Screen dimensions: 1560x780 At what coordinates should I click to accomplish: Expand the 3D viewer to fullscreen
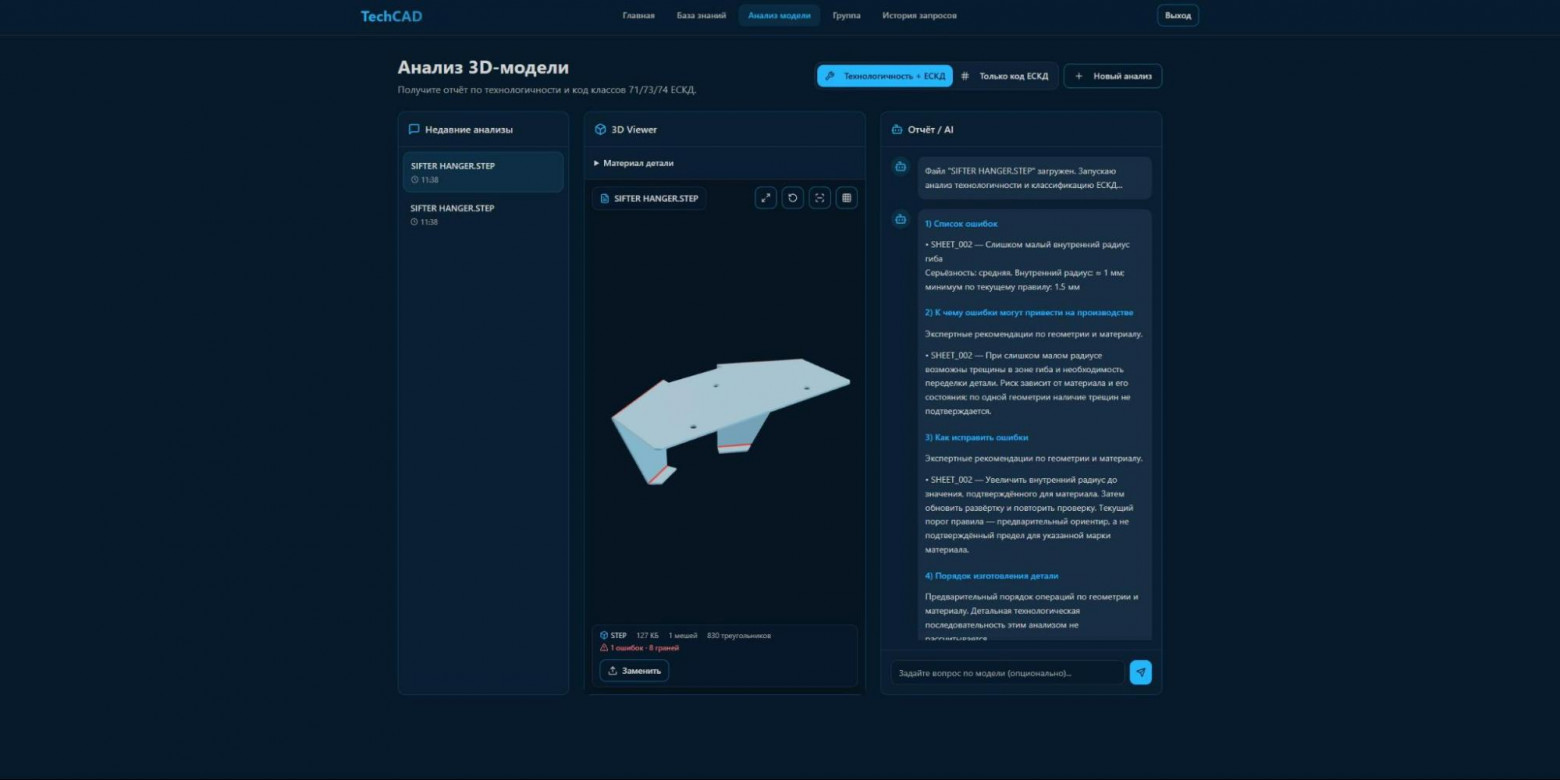tap(766, 198)
